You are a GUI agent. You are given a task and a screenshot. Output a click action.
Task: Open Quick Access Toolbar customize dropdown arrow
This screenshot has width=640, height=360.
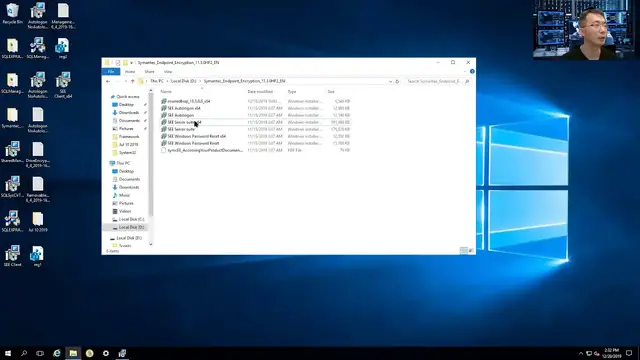click(131, 62)
